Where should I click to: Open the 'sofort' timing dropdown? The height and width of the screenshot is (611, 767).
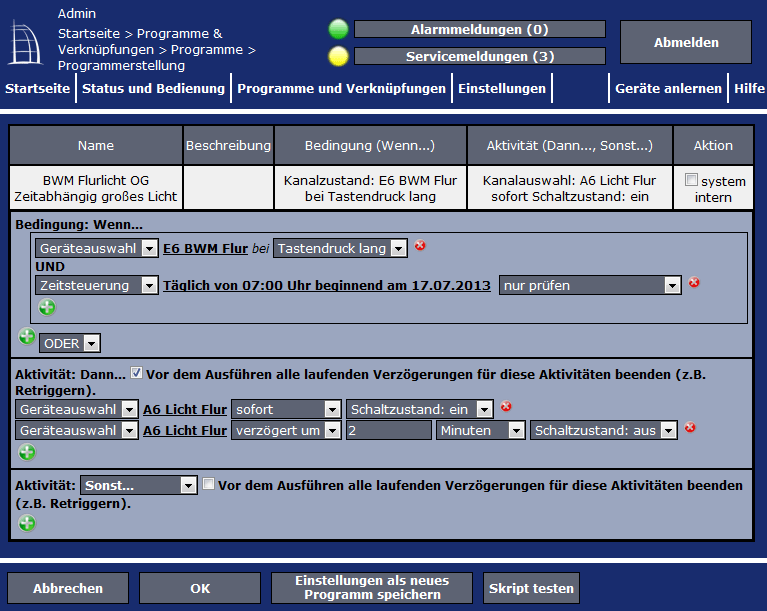286,409
